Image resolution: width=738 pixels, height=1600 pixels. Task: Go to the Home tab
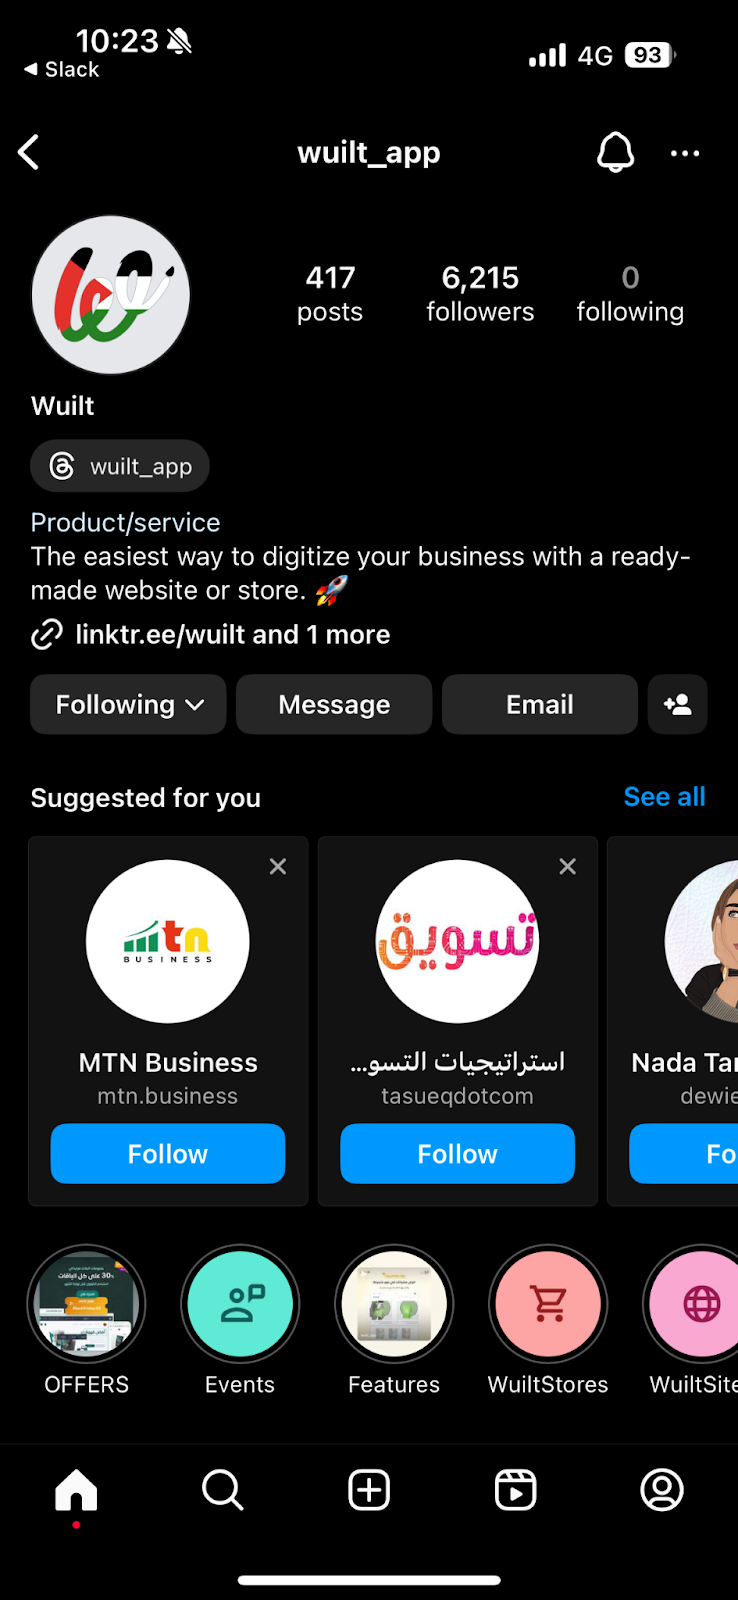click(76, 1490)
